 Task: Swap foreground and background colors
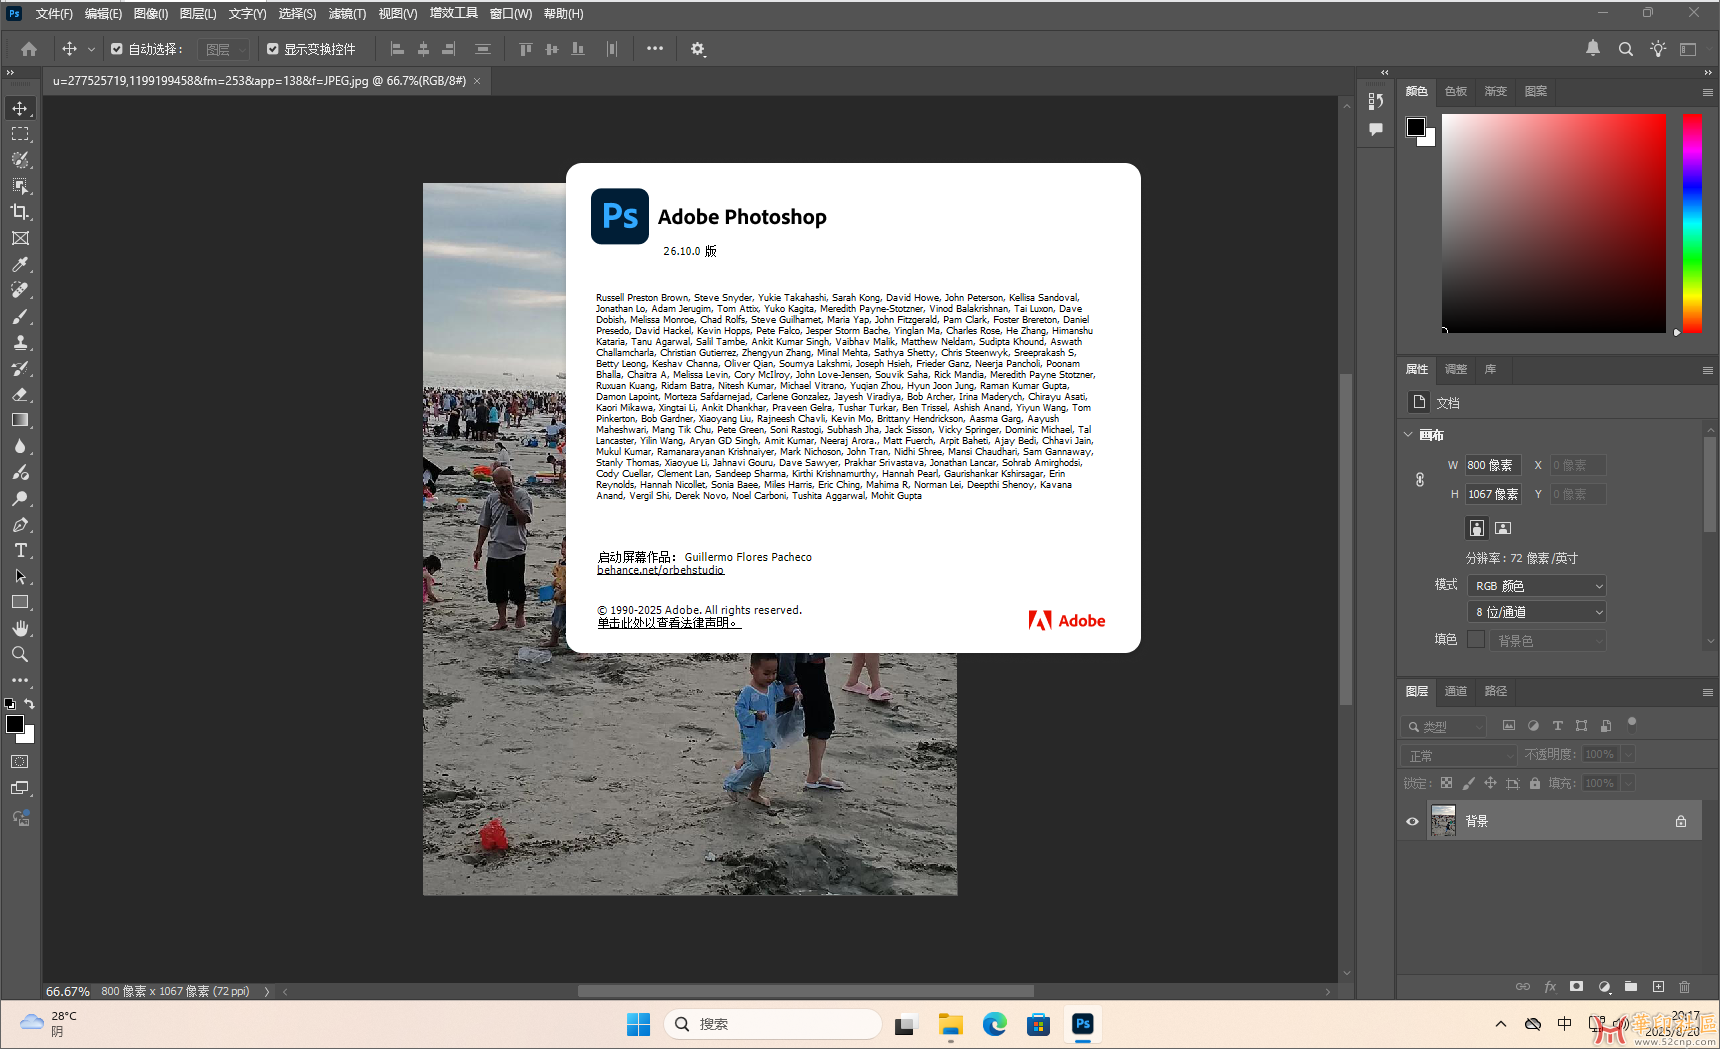coord(29,704)
